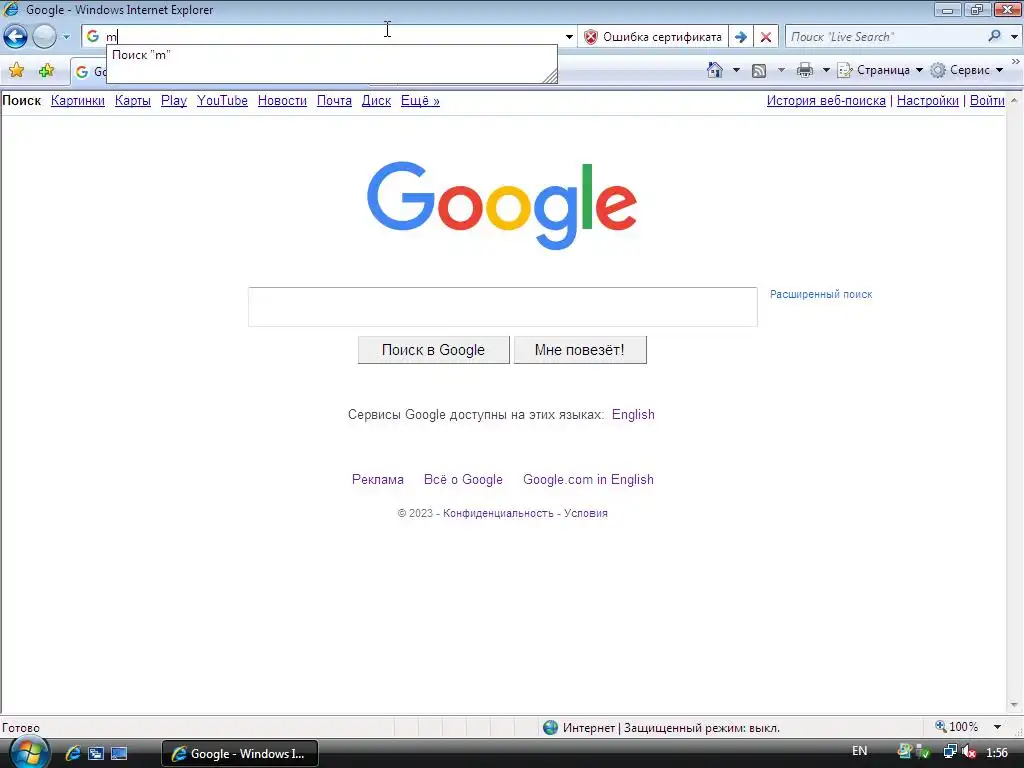Click the Google favicon in address bar
The image size is (1024, 768).
(x=93, y=37)
